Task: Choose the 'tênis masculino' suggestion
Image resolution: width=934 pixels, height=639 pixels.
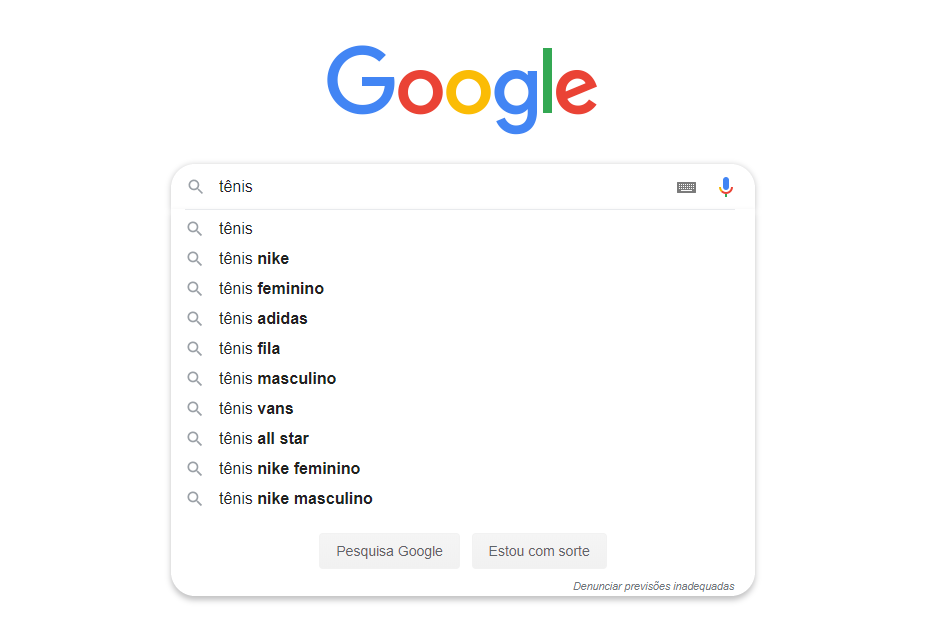Action: [277, 378]
